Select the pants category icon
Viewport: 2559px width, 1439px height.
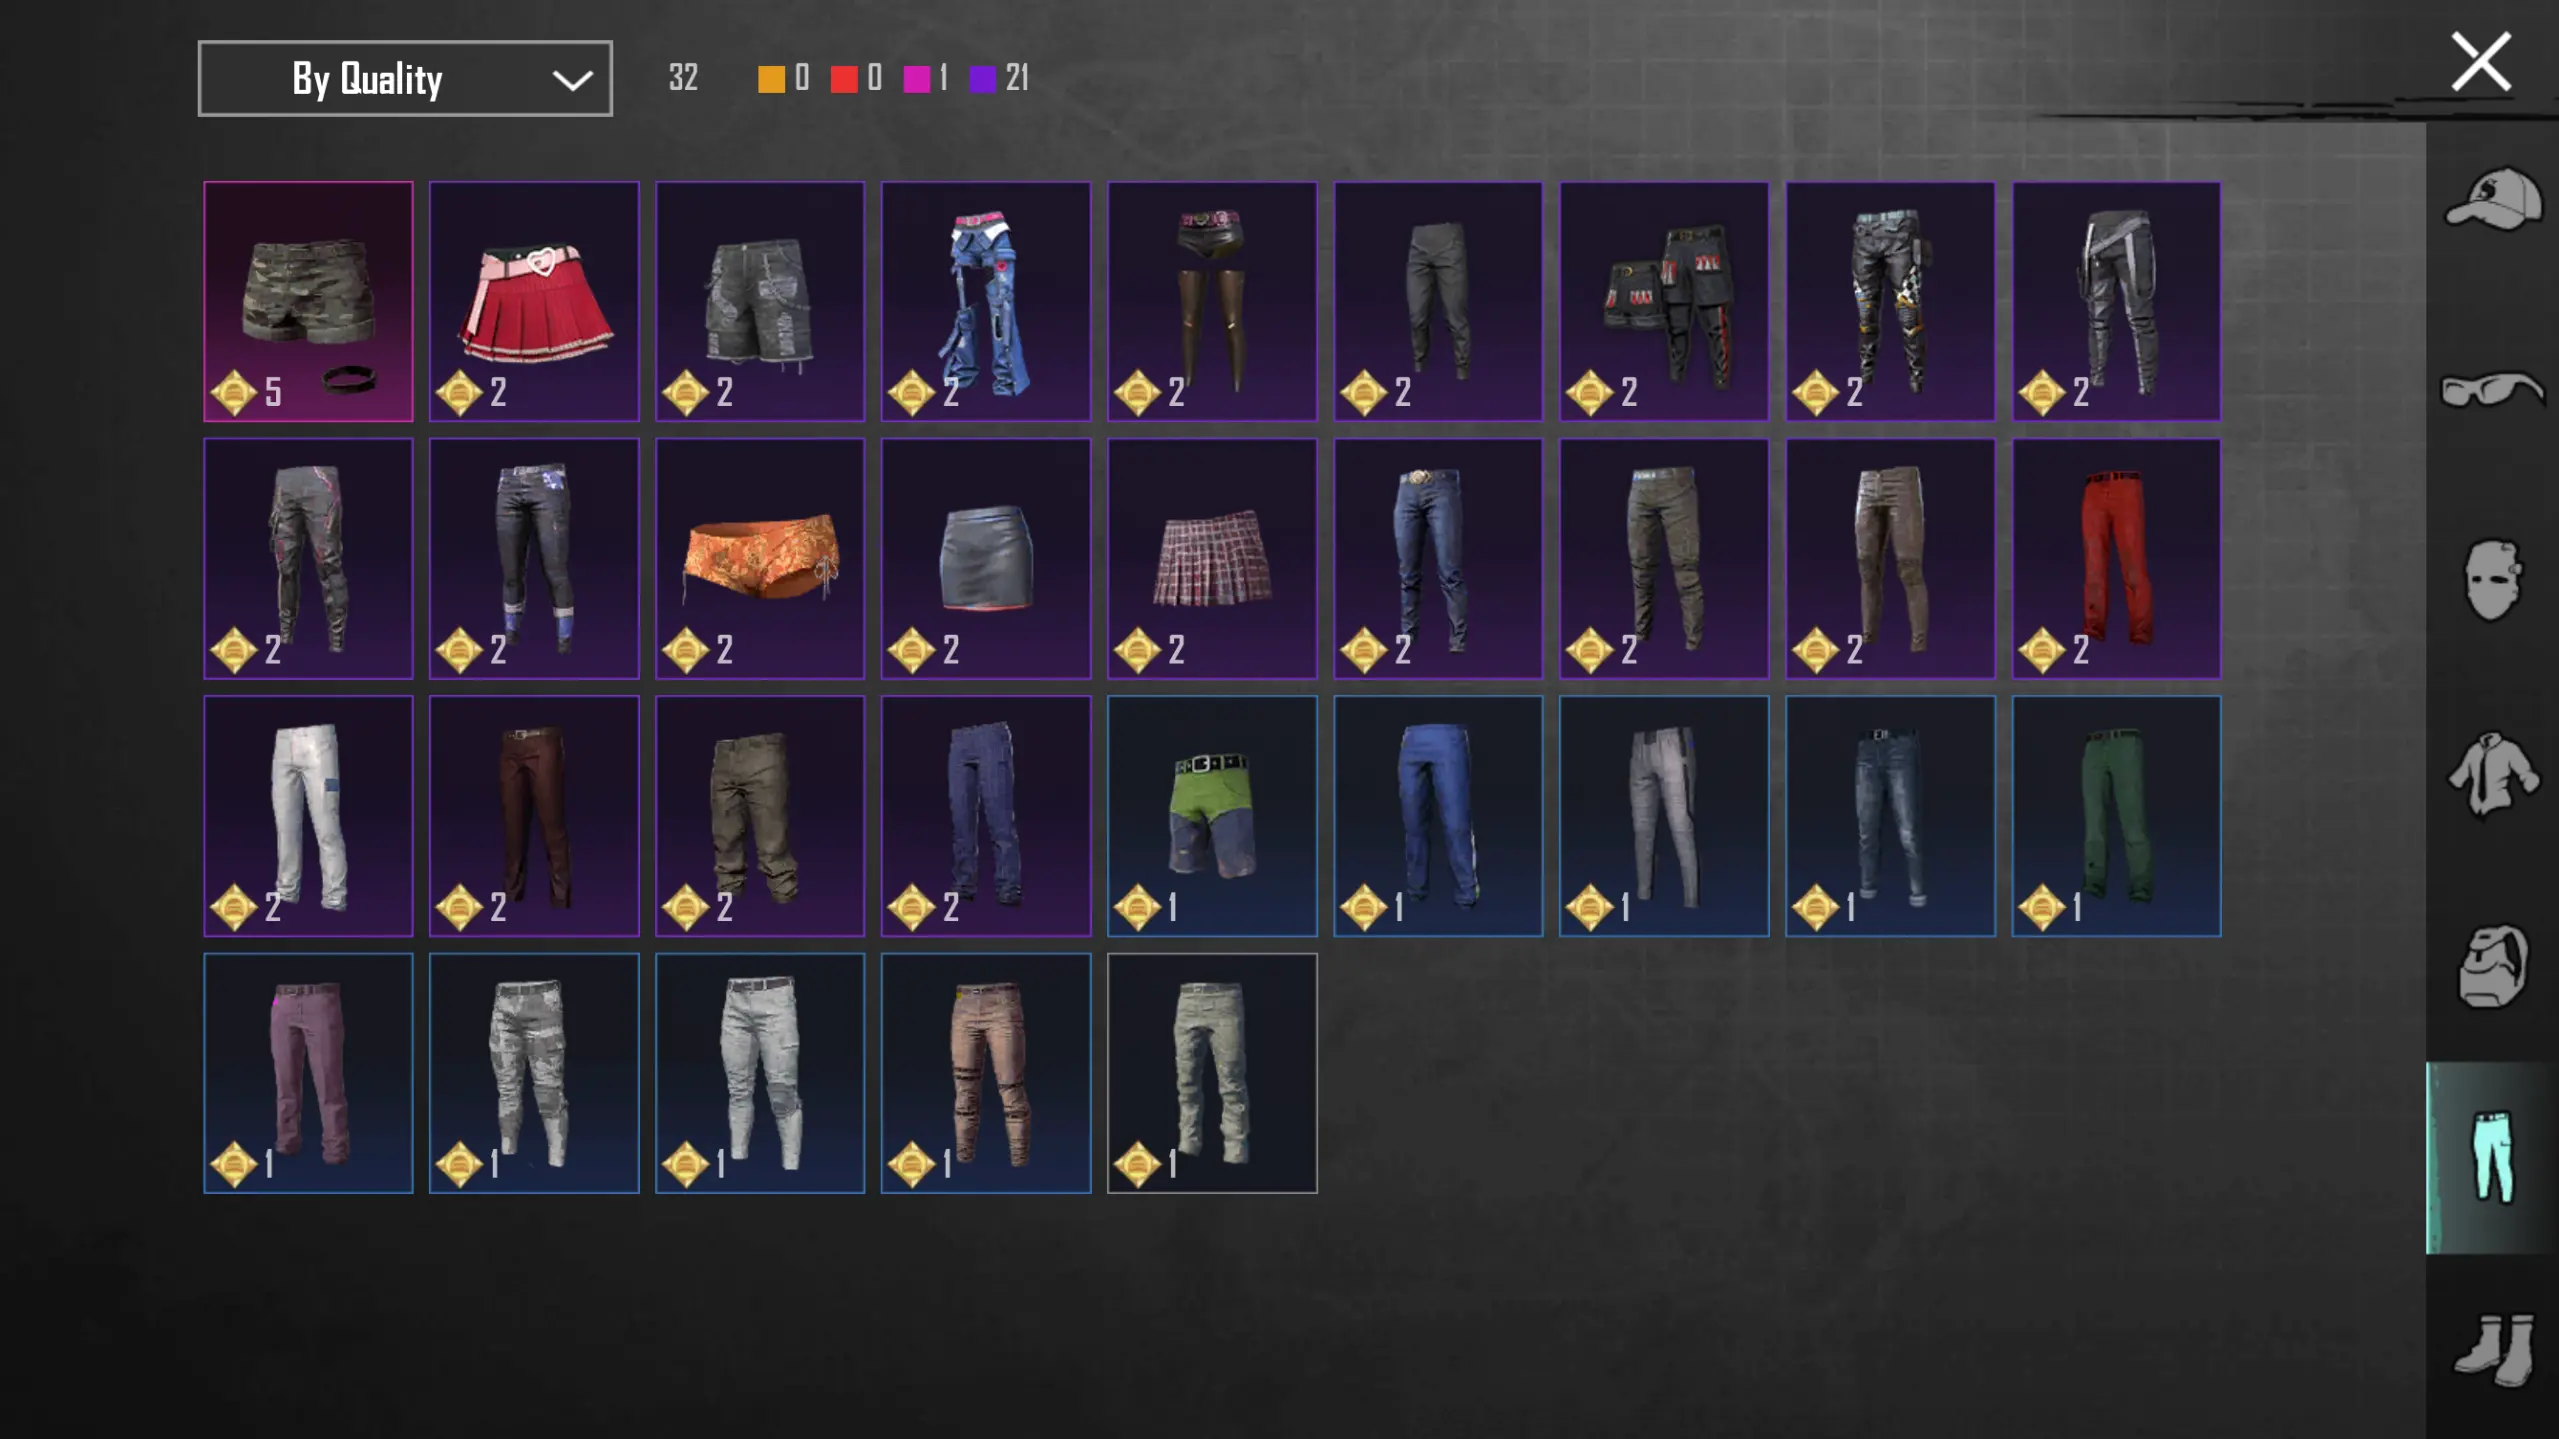(x=2492, y=1157)
